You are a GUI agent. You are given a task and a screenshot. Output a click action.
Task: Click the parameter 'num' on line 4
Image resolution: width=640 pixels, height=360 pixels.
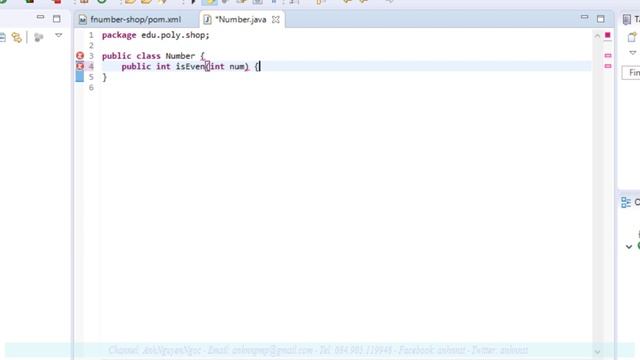pos(237,67)
